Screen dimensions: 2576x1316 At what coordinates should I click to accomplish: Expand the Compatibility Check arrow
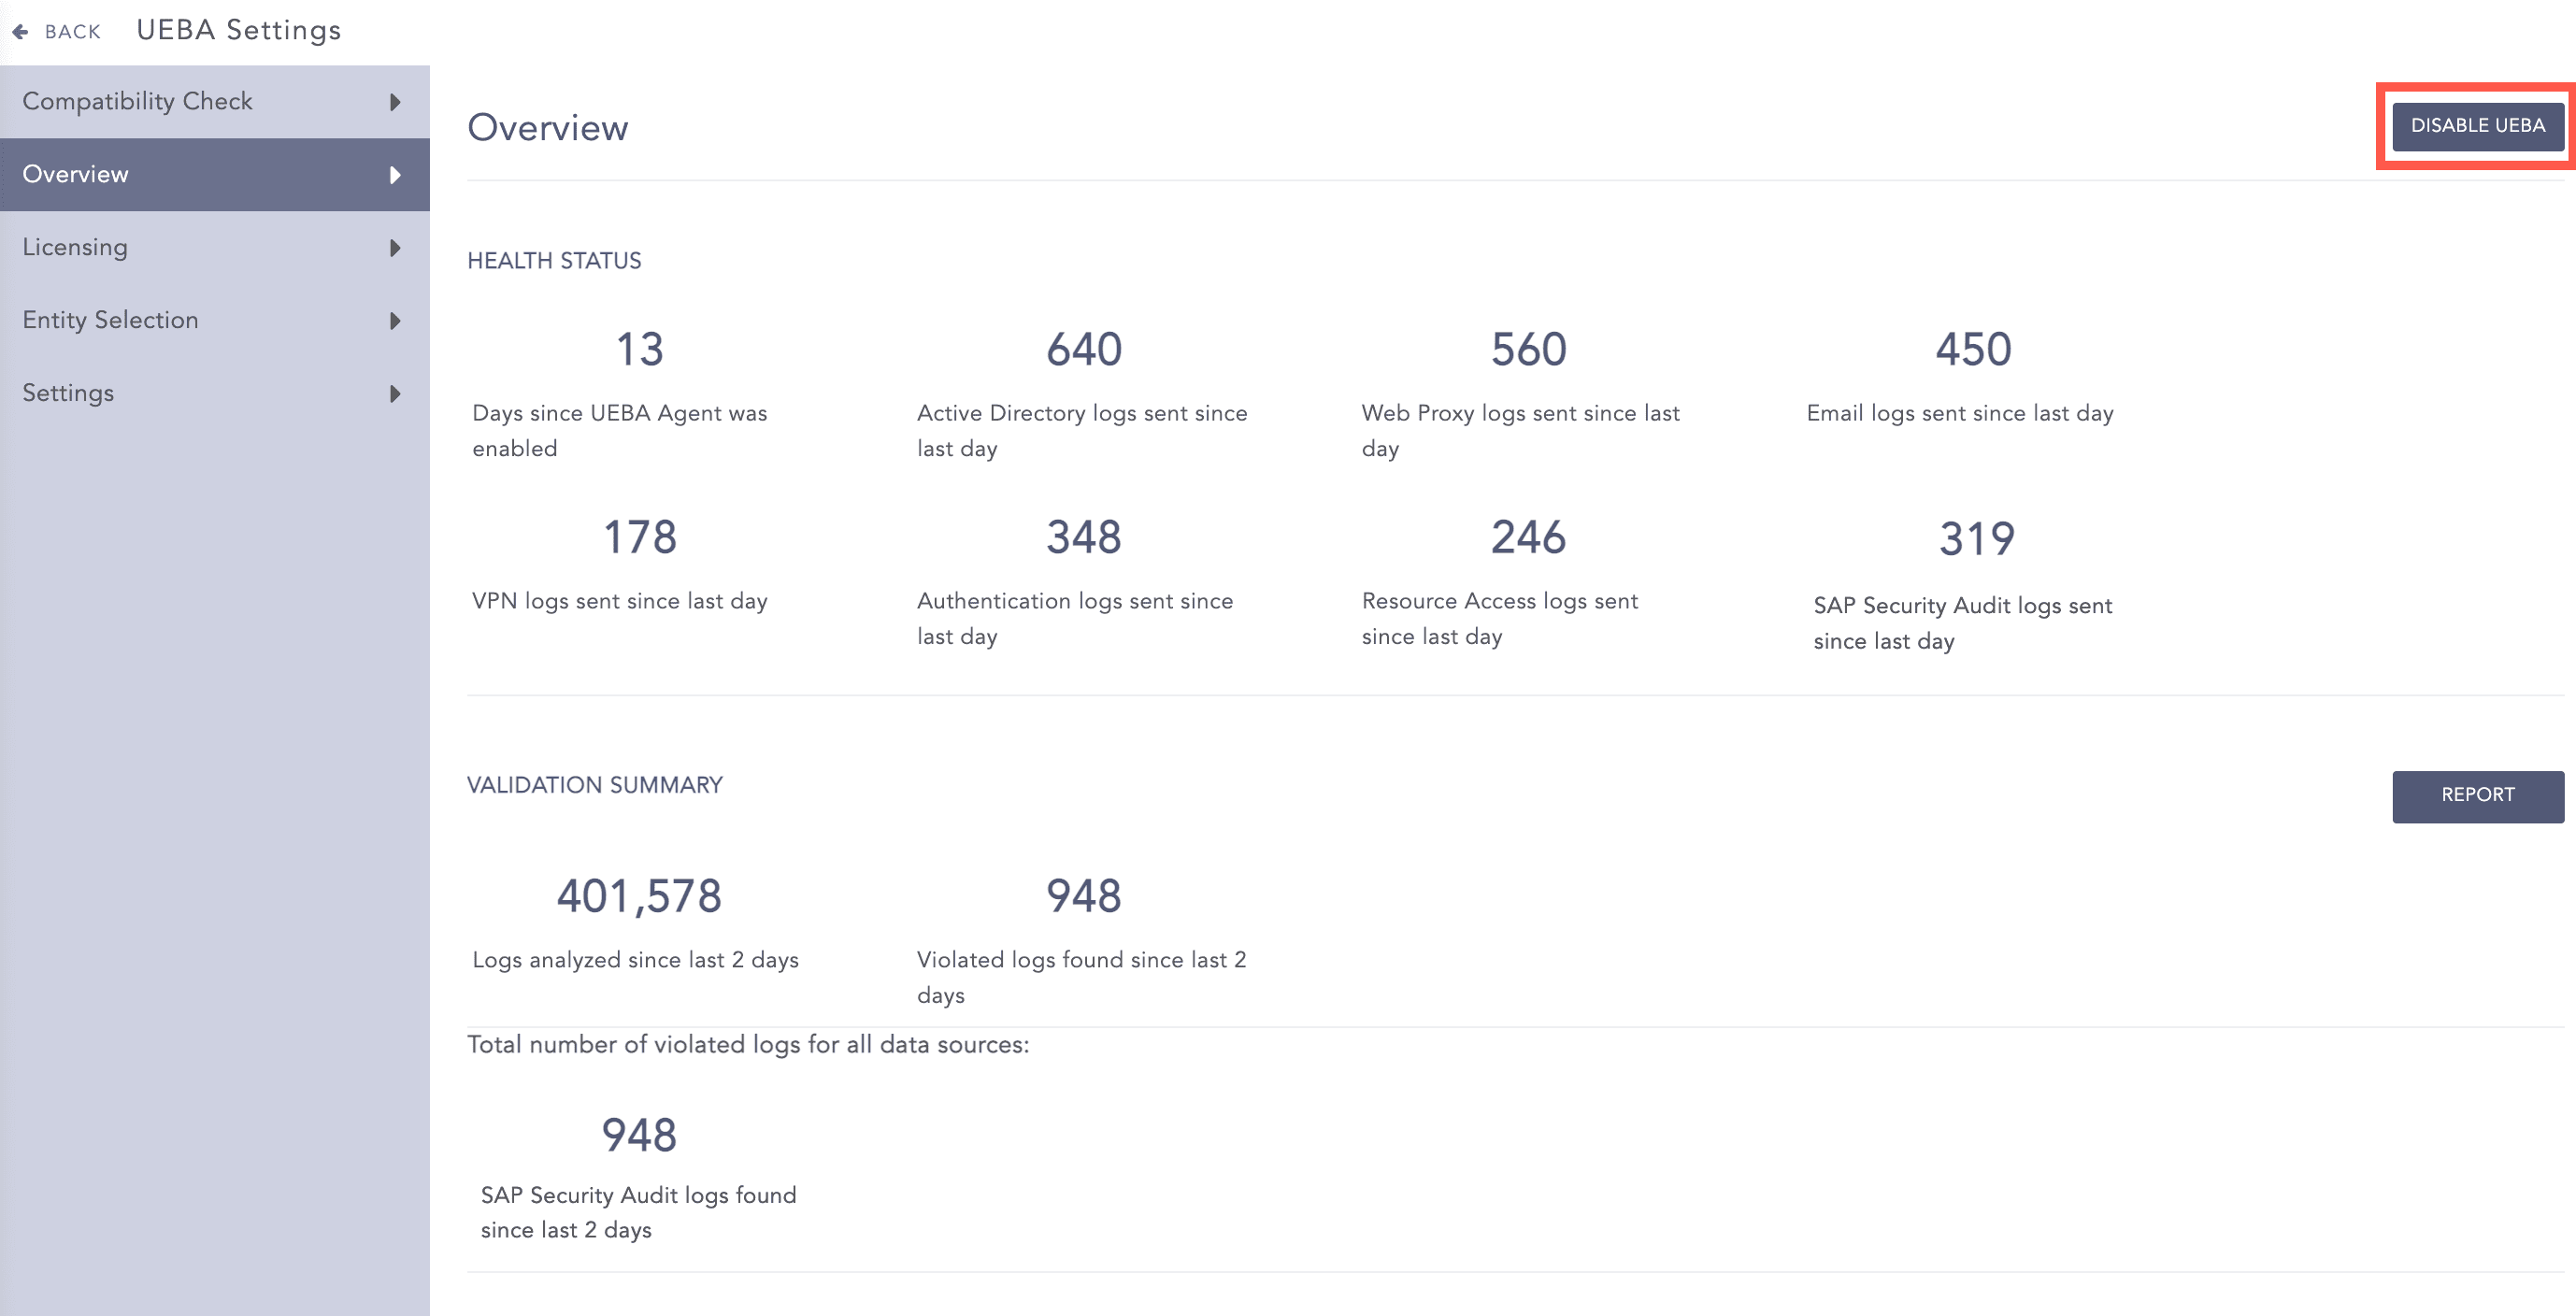395,102
